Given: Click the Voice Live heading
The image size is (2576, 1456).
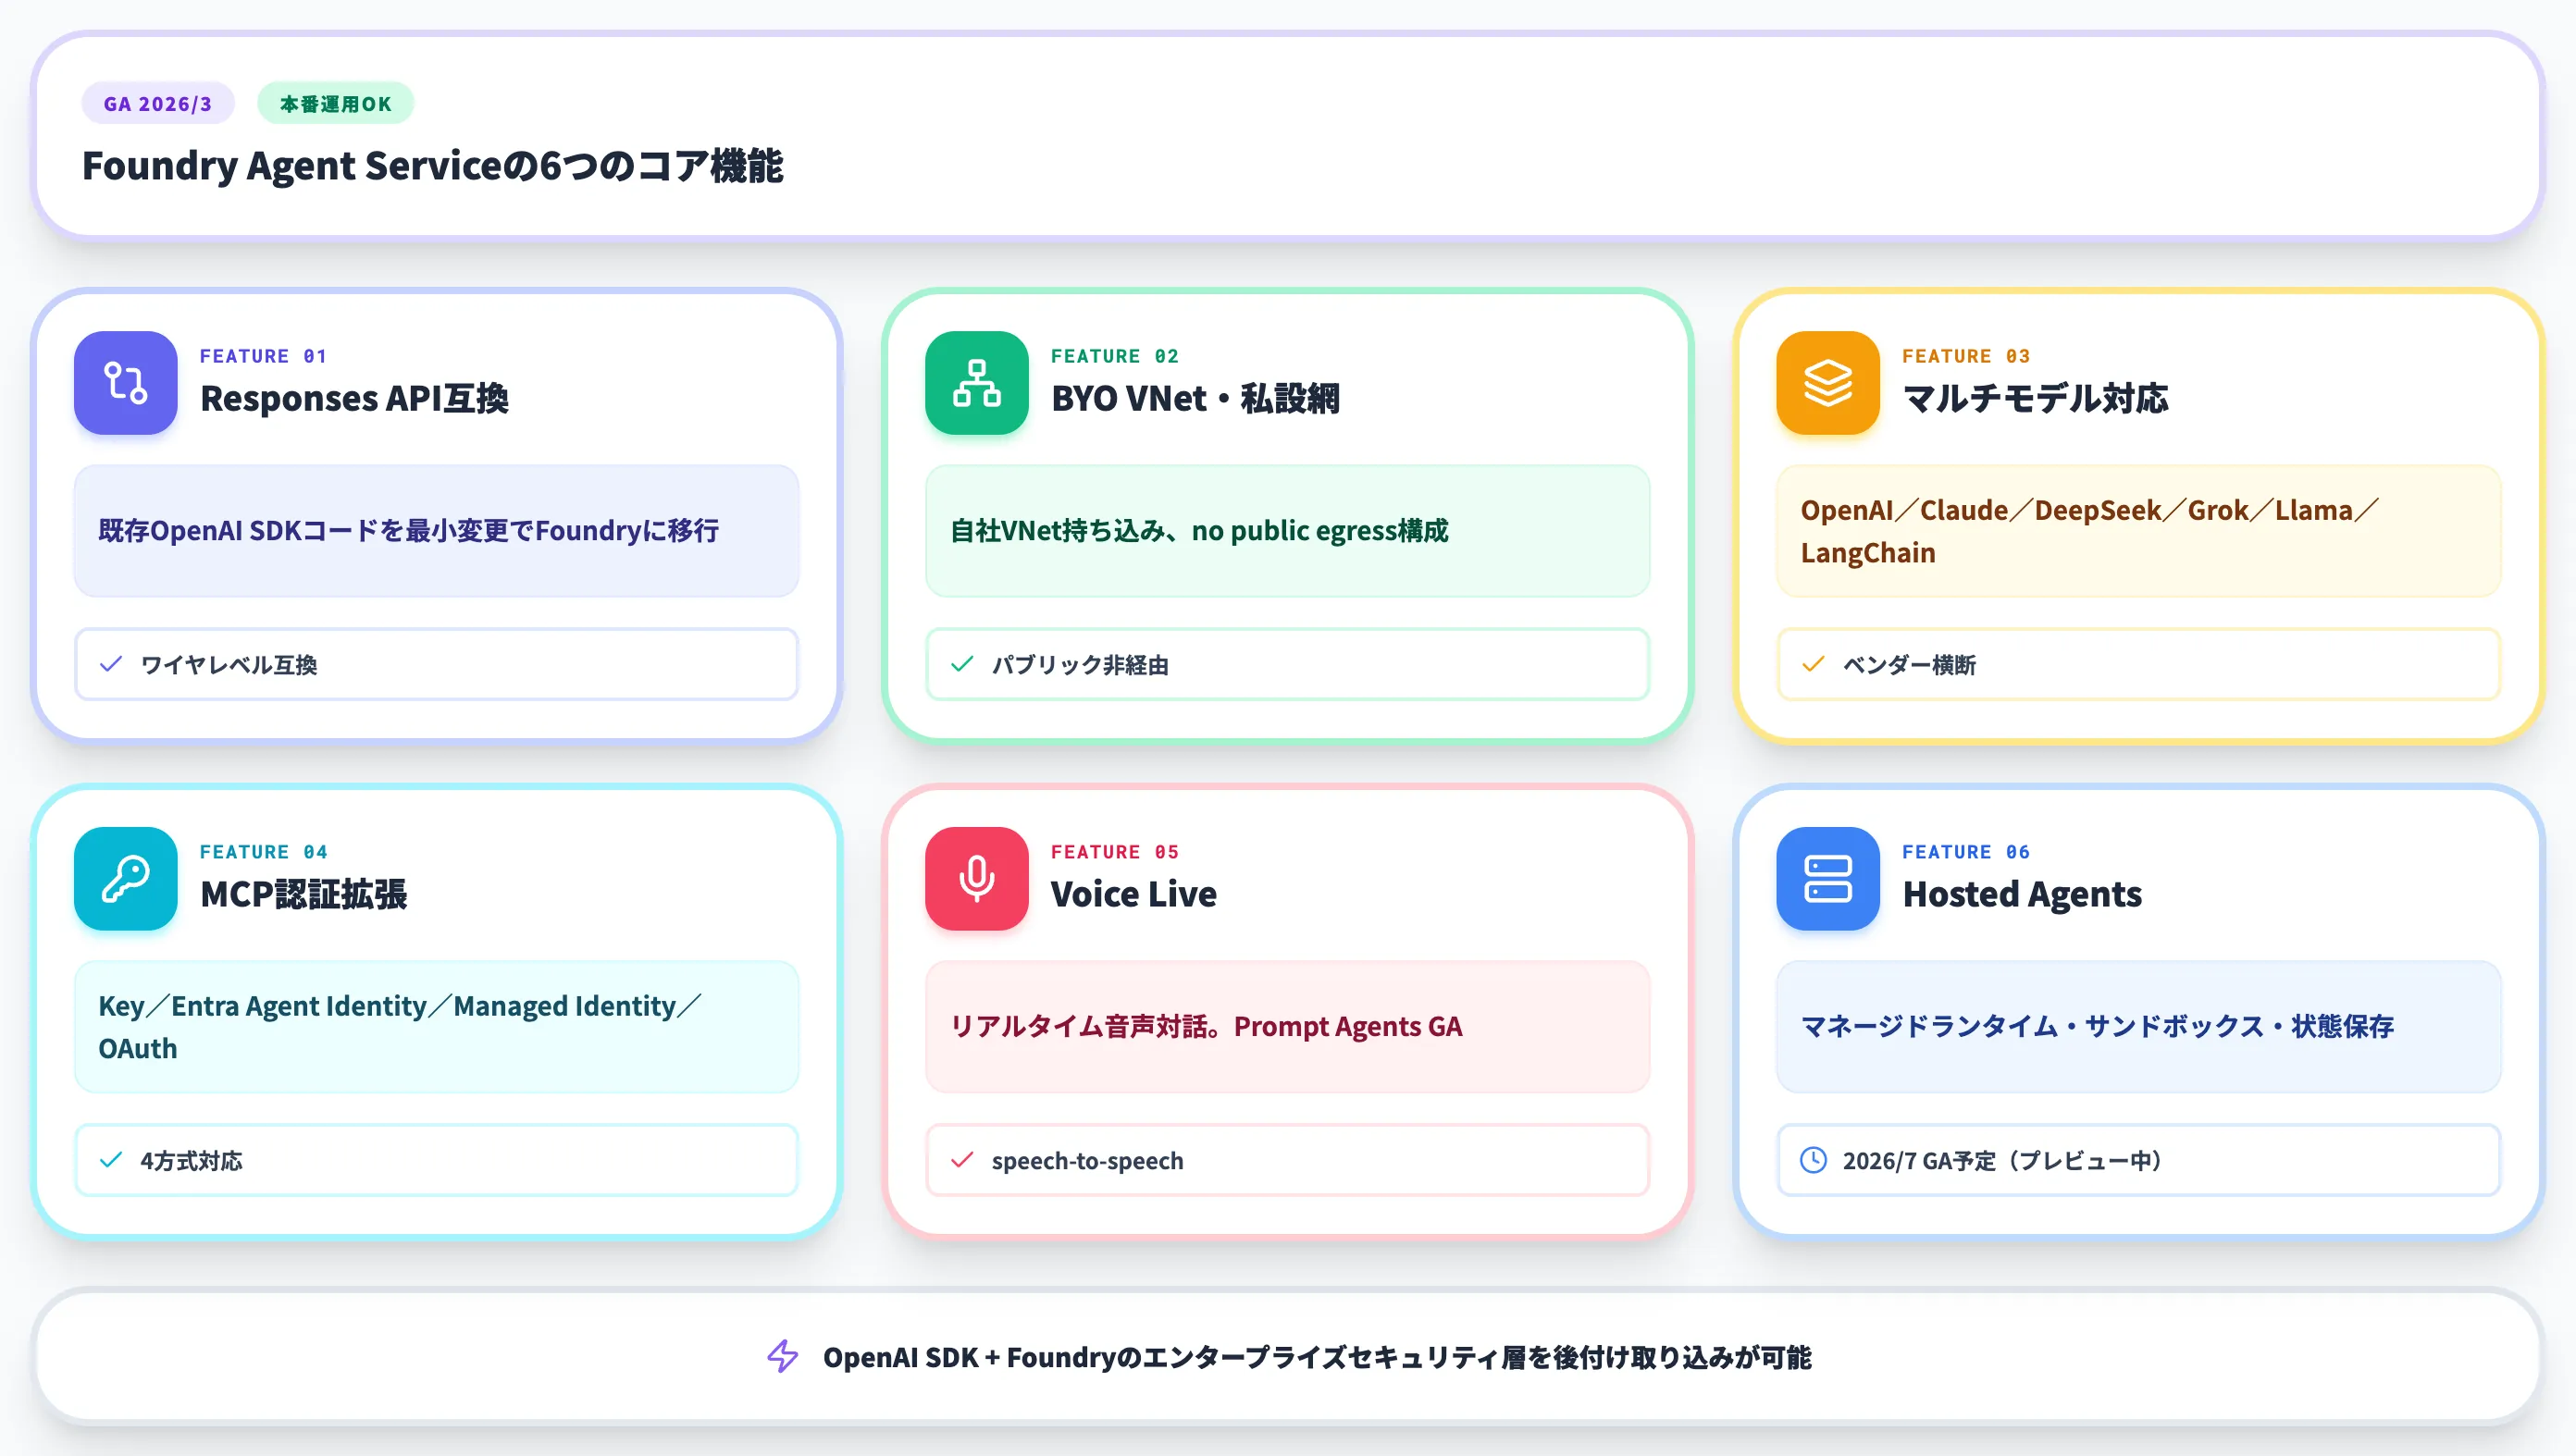Looking at the screenshot, I should coord(1134,894).
